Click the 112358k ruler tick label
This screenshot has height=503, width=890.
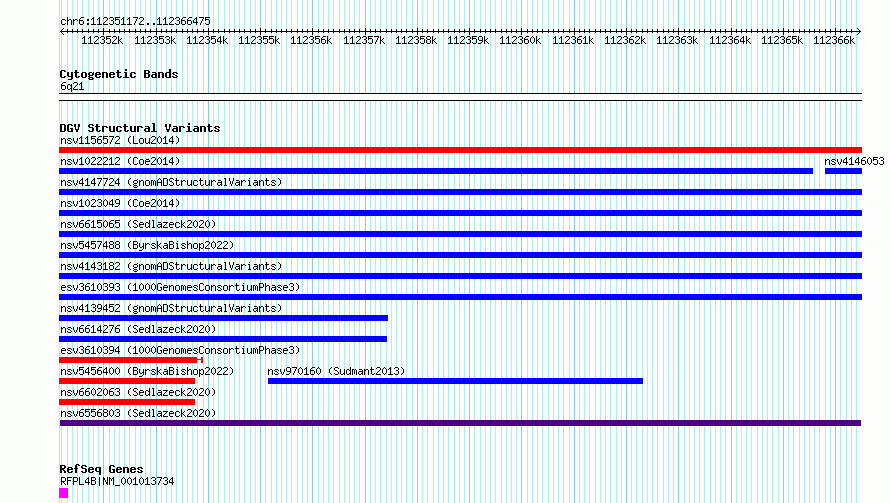pos(416,40)
